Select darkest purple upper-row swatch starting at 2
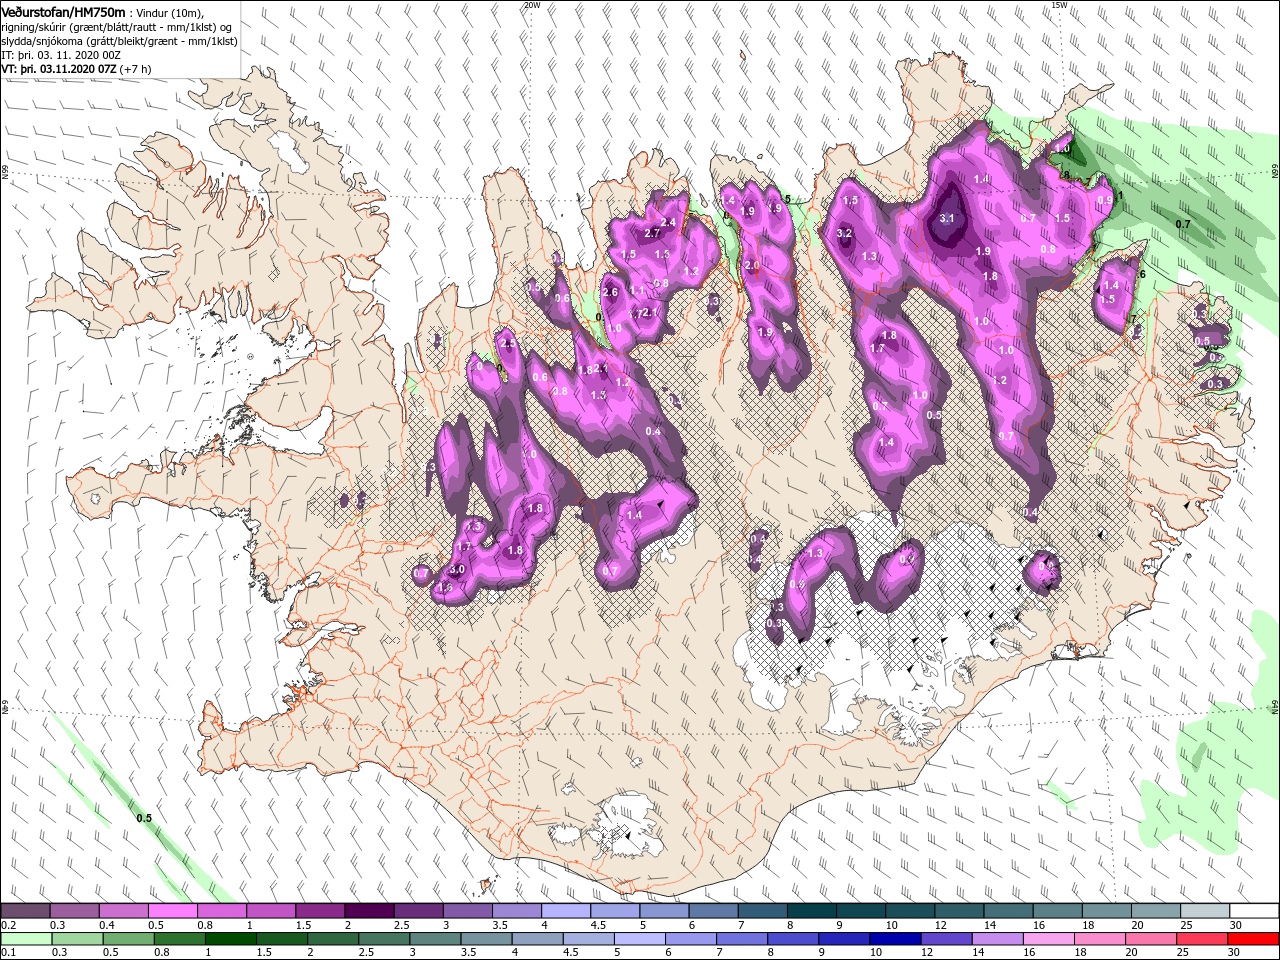The width and height of the screenshot is (1280, 960). (x=369, y=911)
